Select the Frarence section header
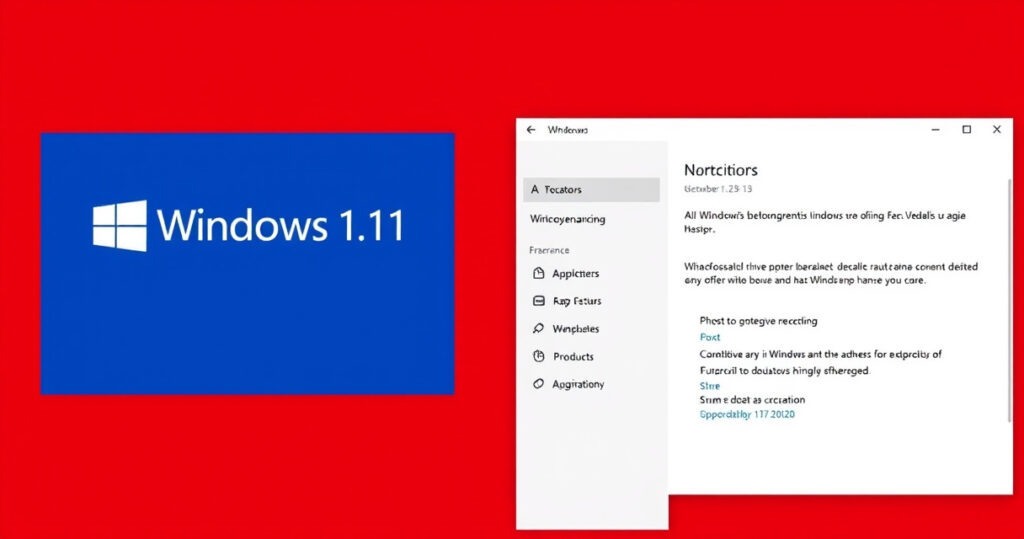1024x539 pixels. click(549, 251)
